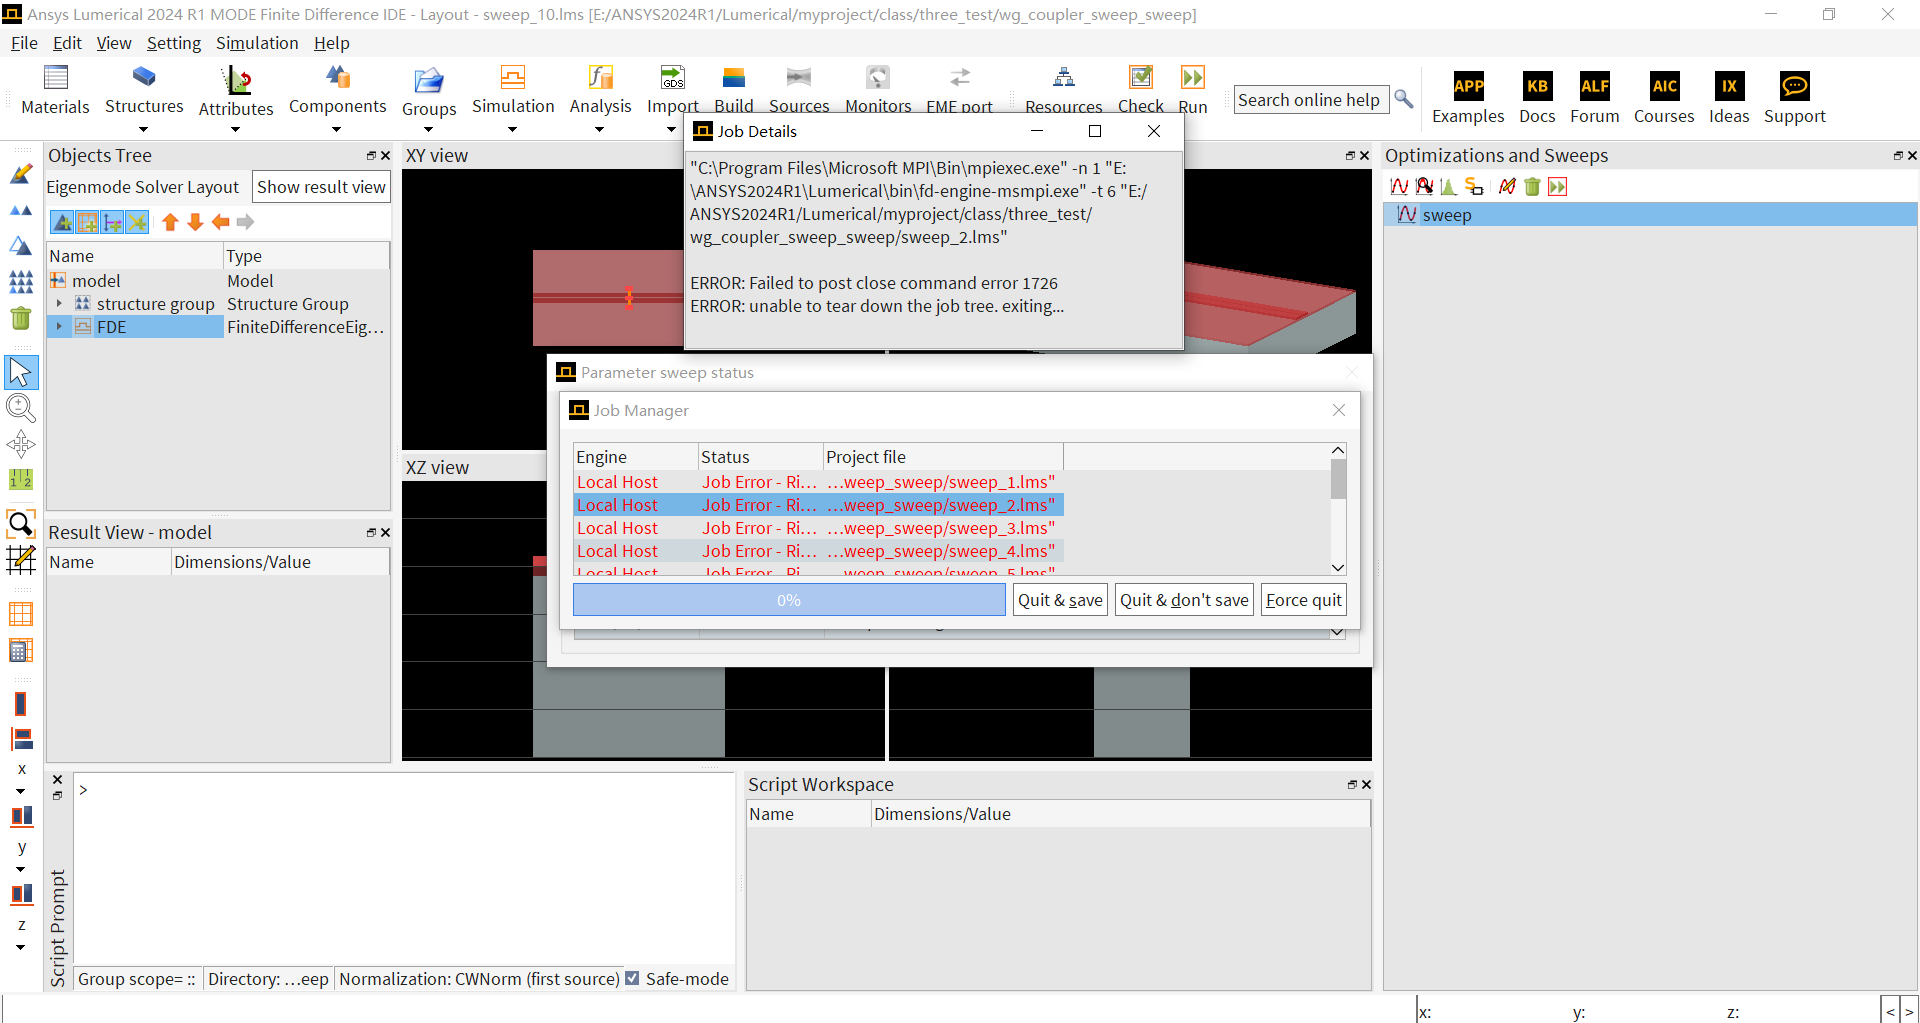Toggle the Safe-mode checkbox

point(632,979)
